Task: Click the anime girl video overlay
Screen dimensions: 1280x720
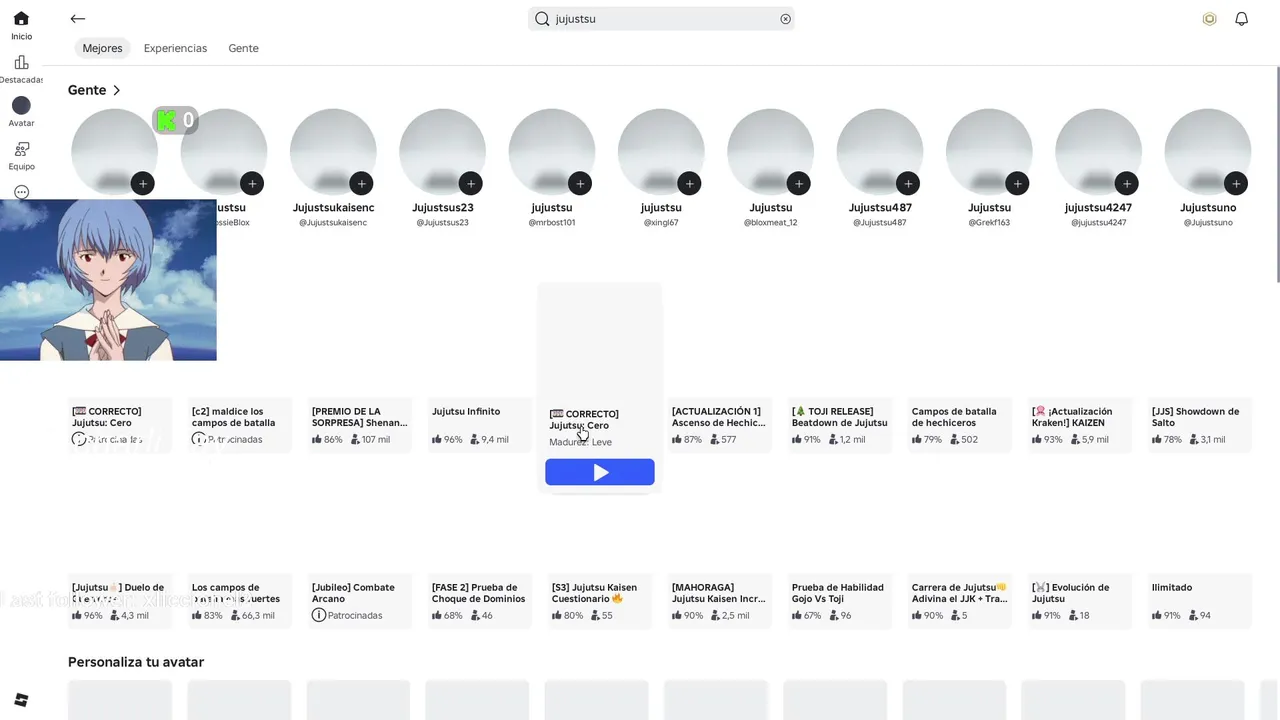Action: pyautogui.click(x=108, y=280)
